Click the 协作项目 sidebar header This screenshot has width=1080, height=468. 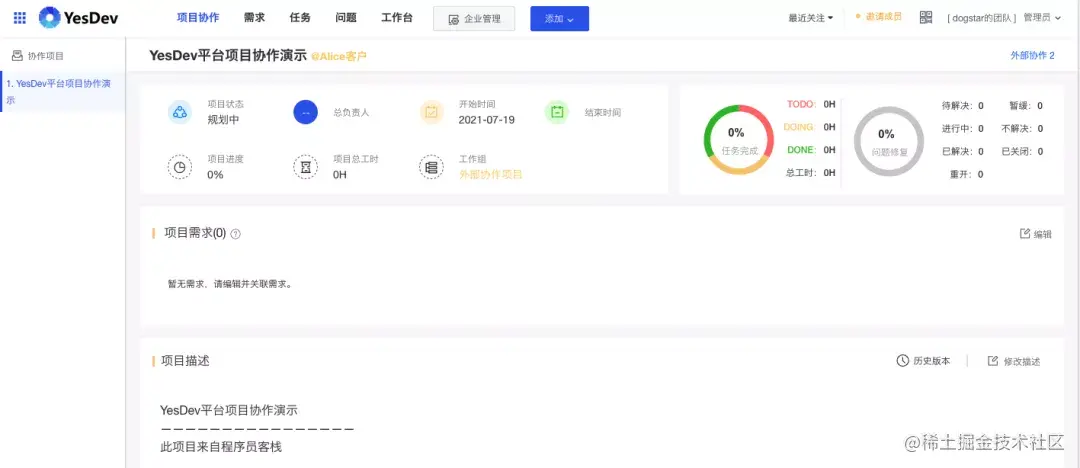point(38,56)
